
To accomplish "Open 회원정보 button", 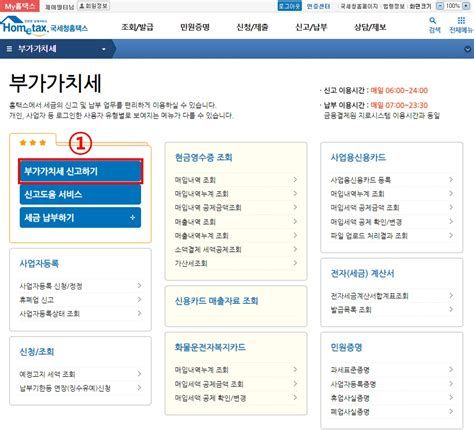I will pyautogui.click(x=94, y=6).
